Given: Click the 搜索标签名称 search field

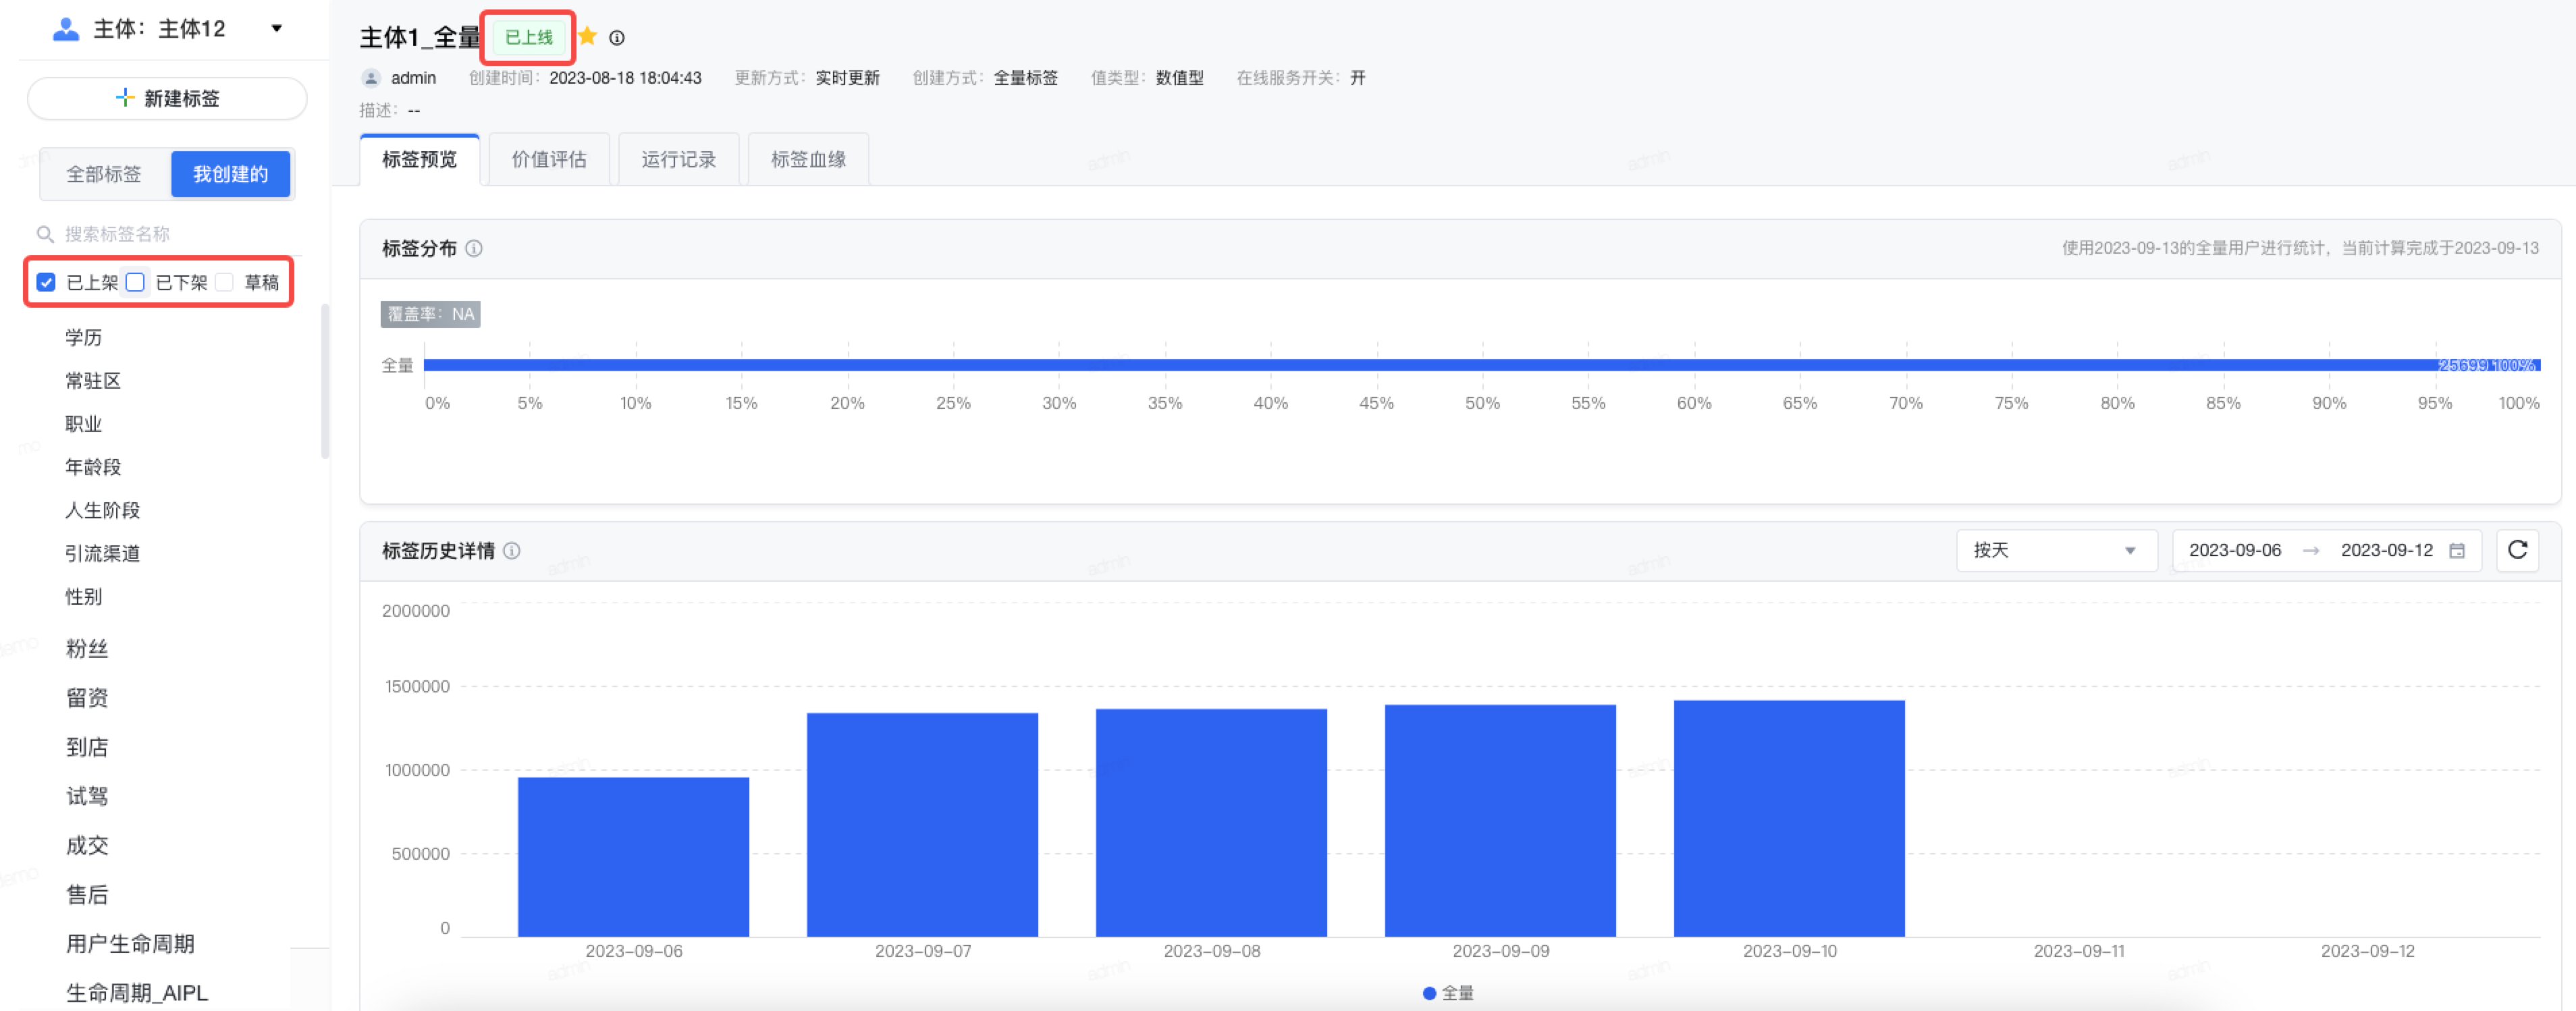Looking at the screenshot, I should 167,234.
